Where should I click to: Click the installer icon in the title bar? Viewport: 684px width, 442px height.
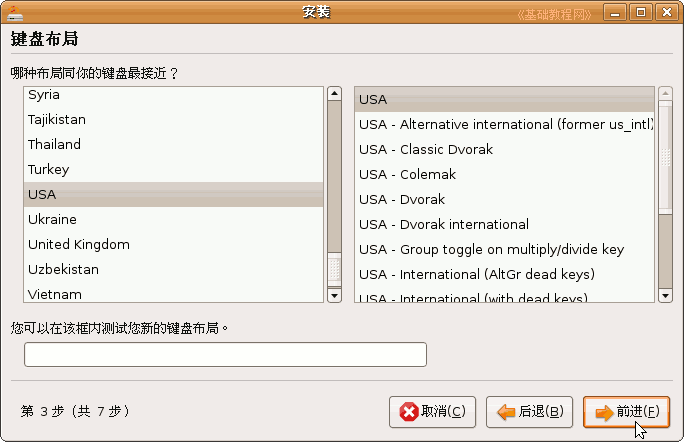pos(14,12)
